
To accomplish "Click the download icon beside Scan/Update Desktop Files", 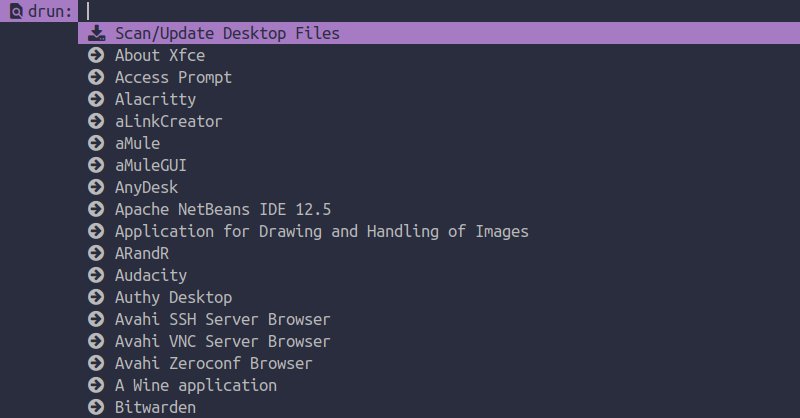I will click(x=96, y=33).
